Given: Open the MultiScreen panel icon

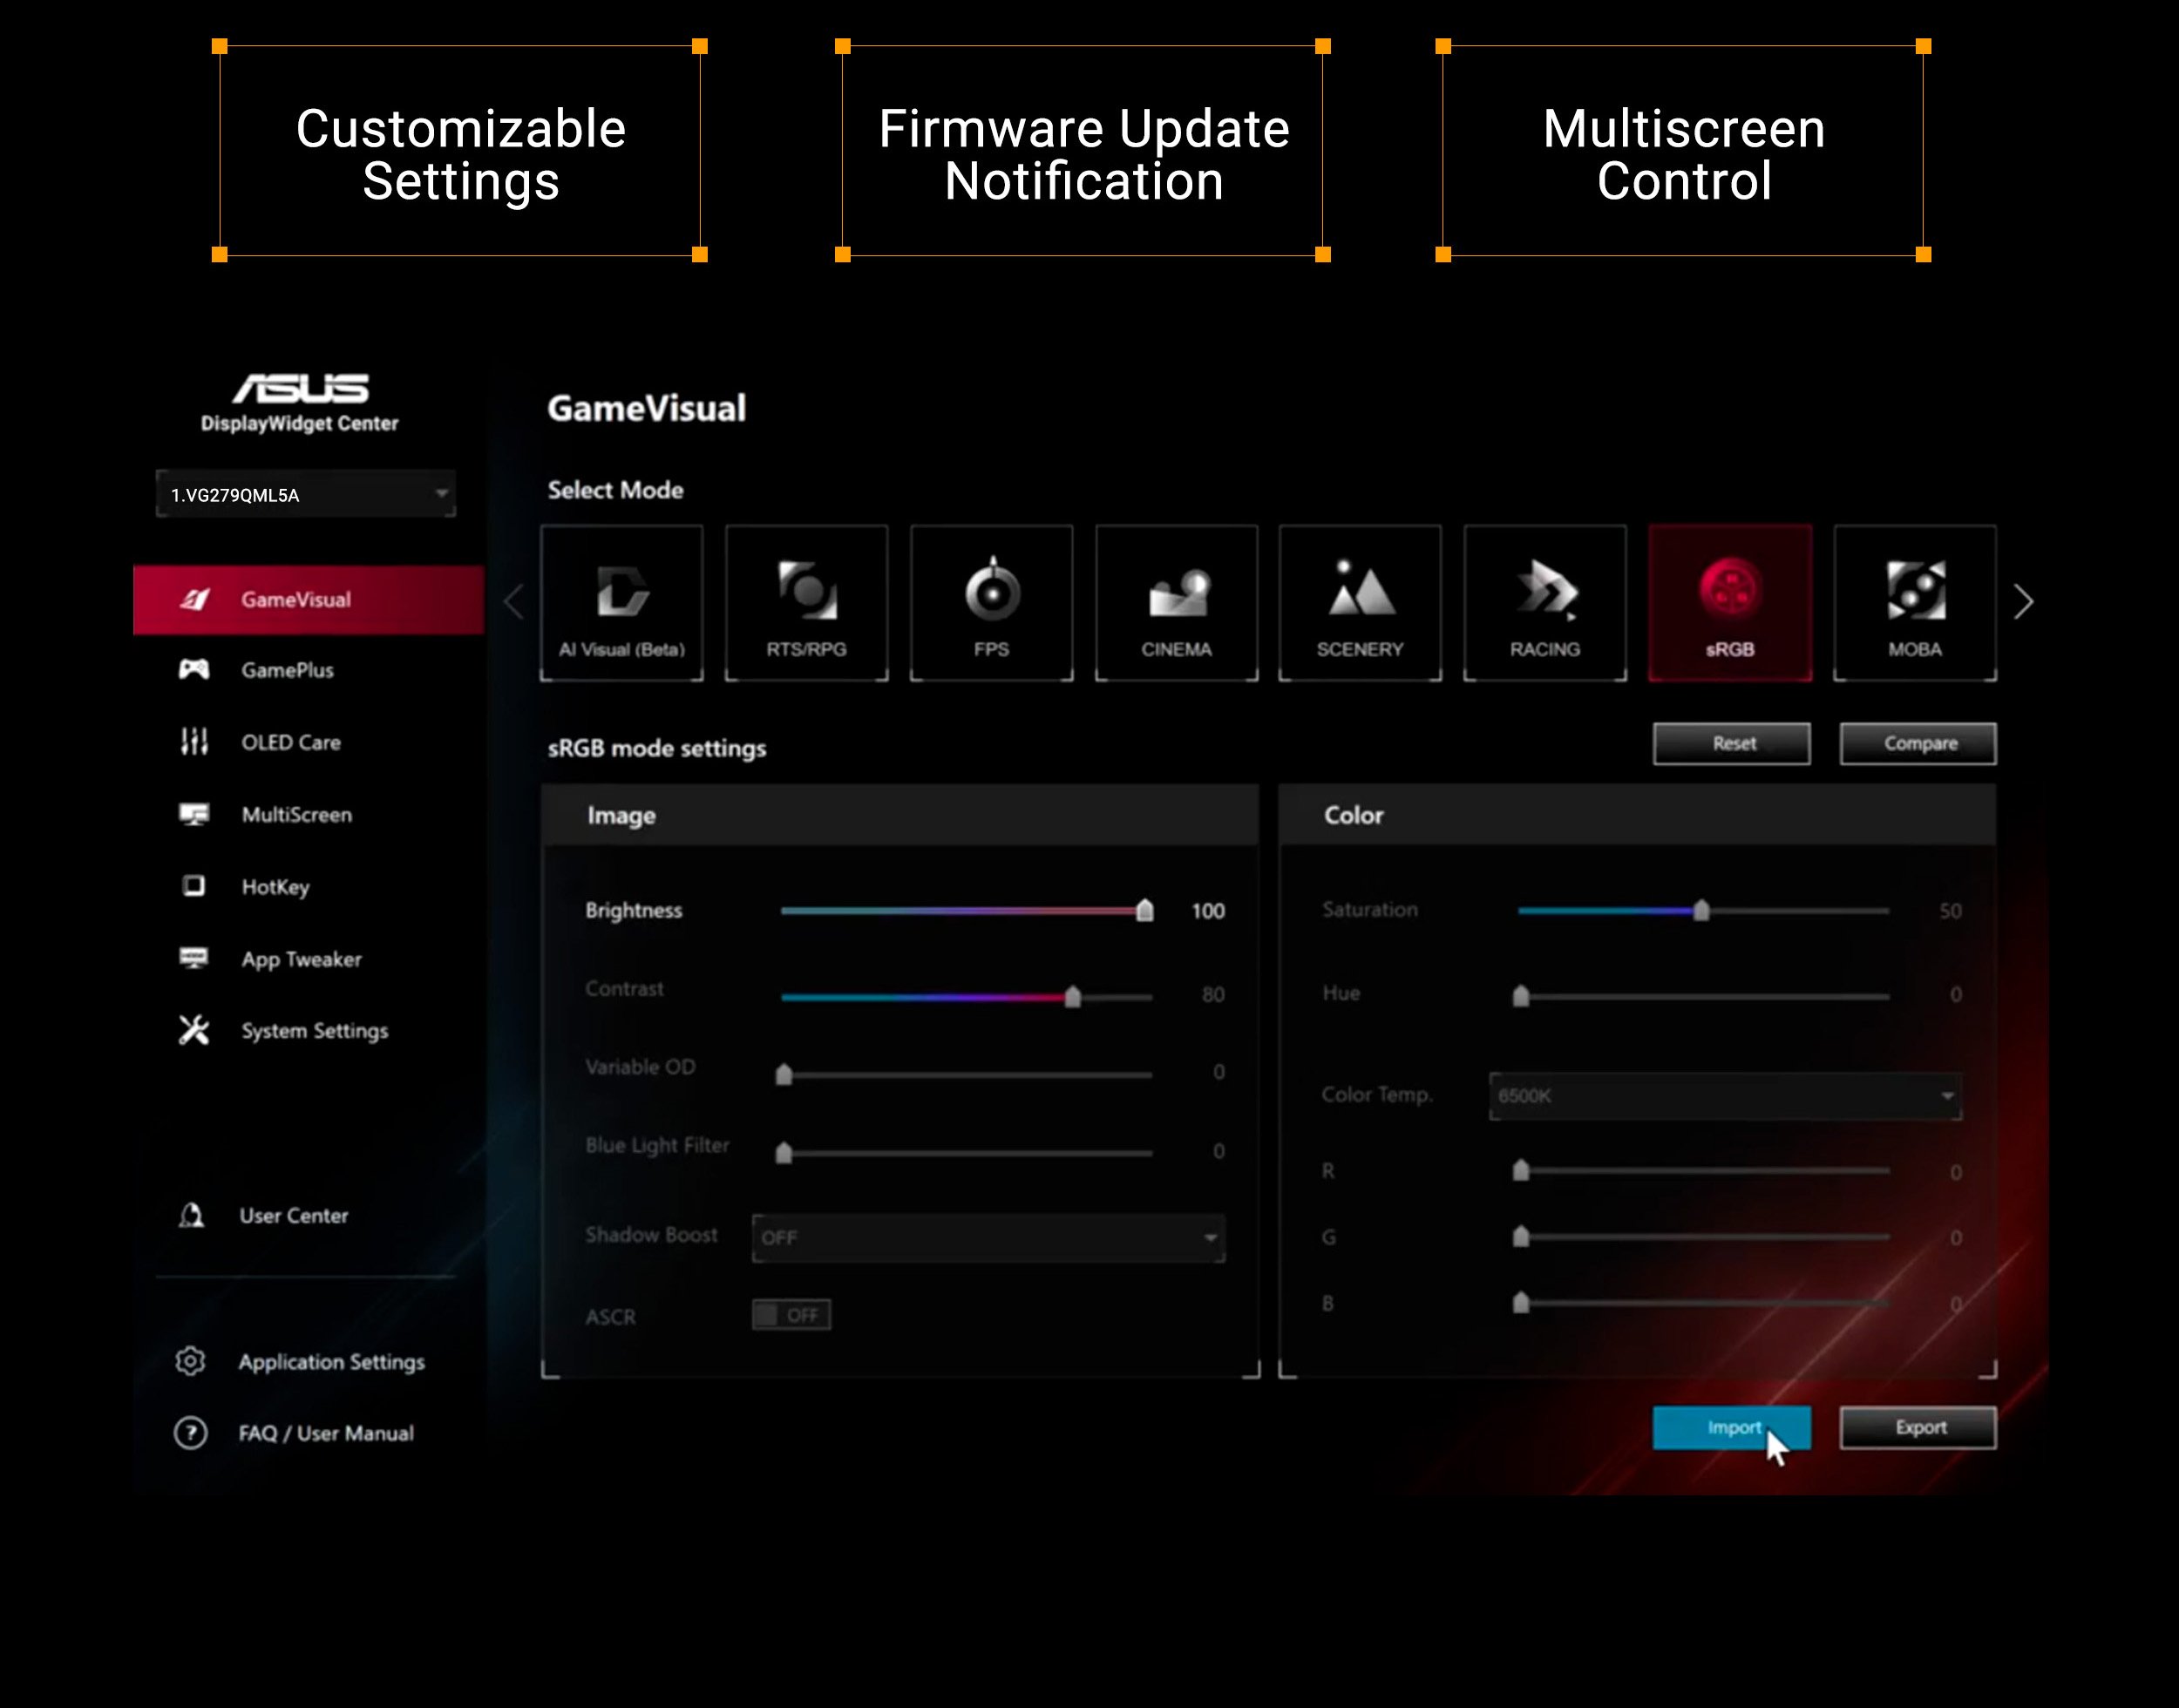Looking at the screenshot, I should (196, 814).
